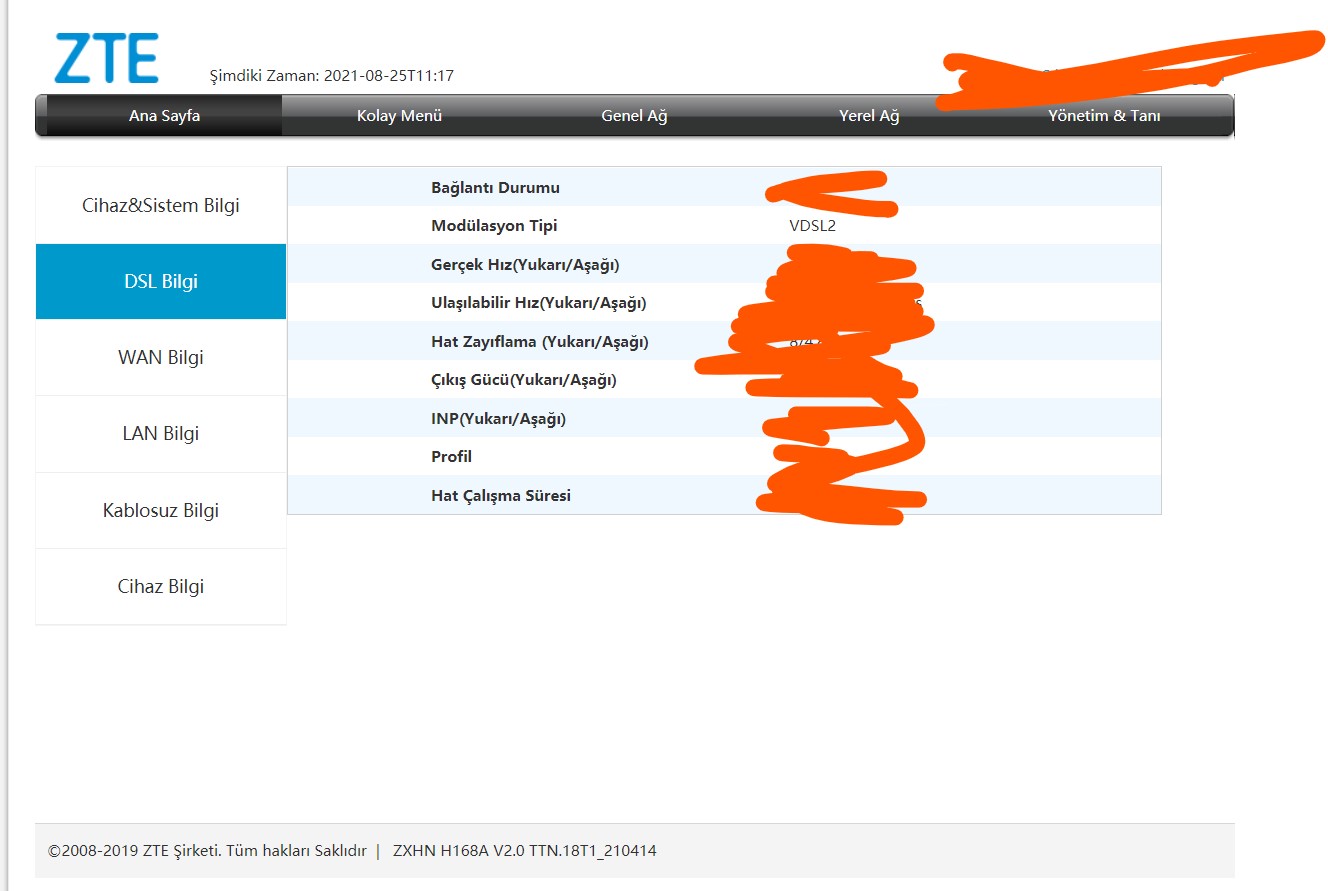Click the Şimdiki Zaman timestamp

331,76
